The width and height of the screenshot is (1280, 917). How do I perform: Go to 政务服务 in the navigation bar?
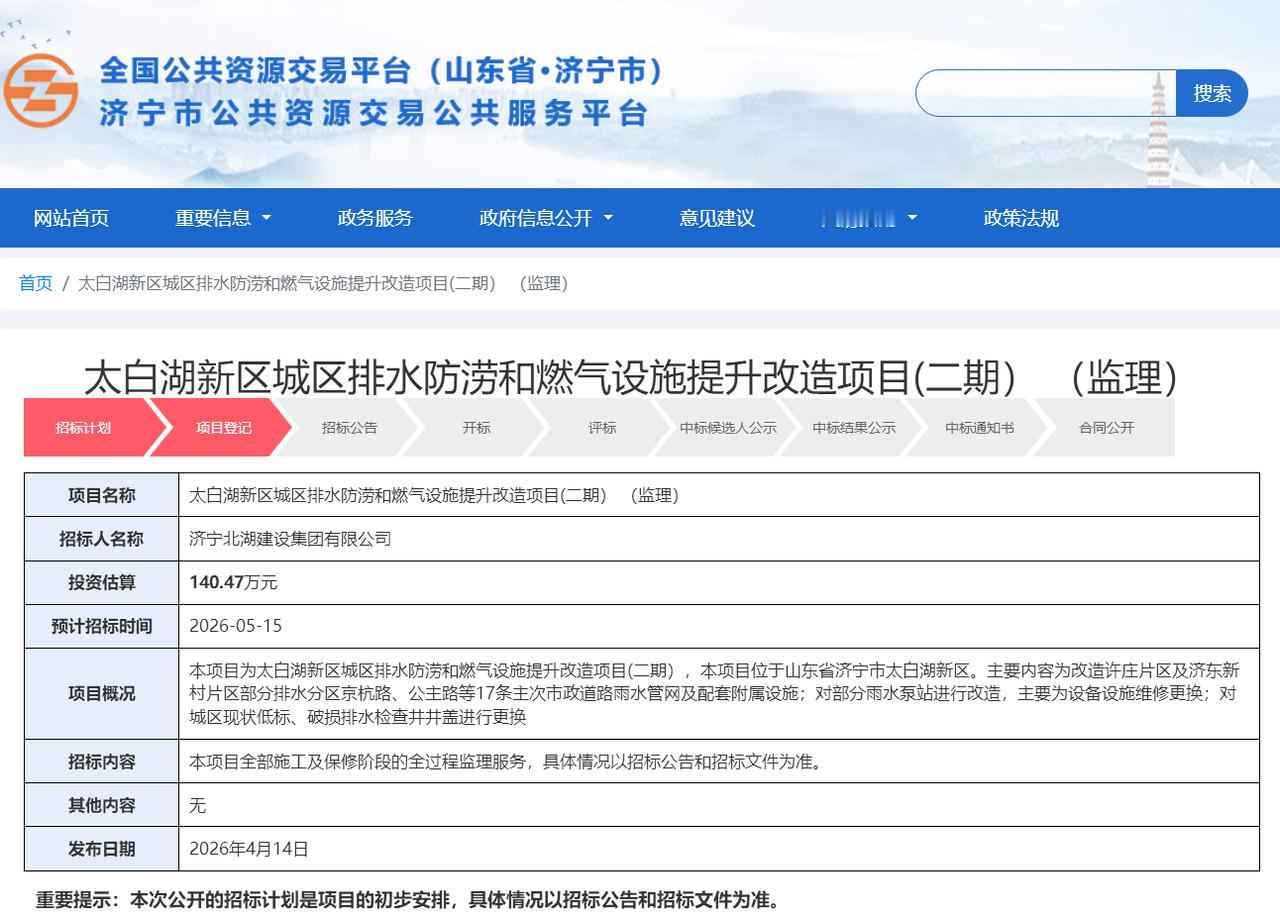coord(375,218)
